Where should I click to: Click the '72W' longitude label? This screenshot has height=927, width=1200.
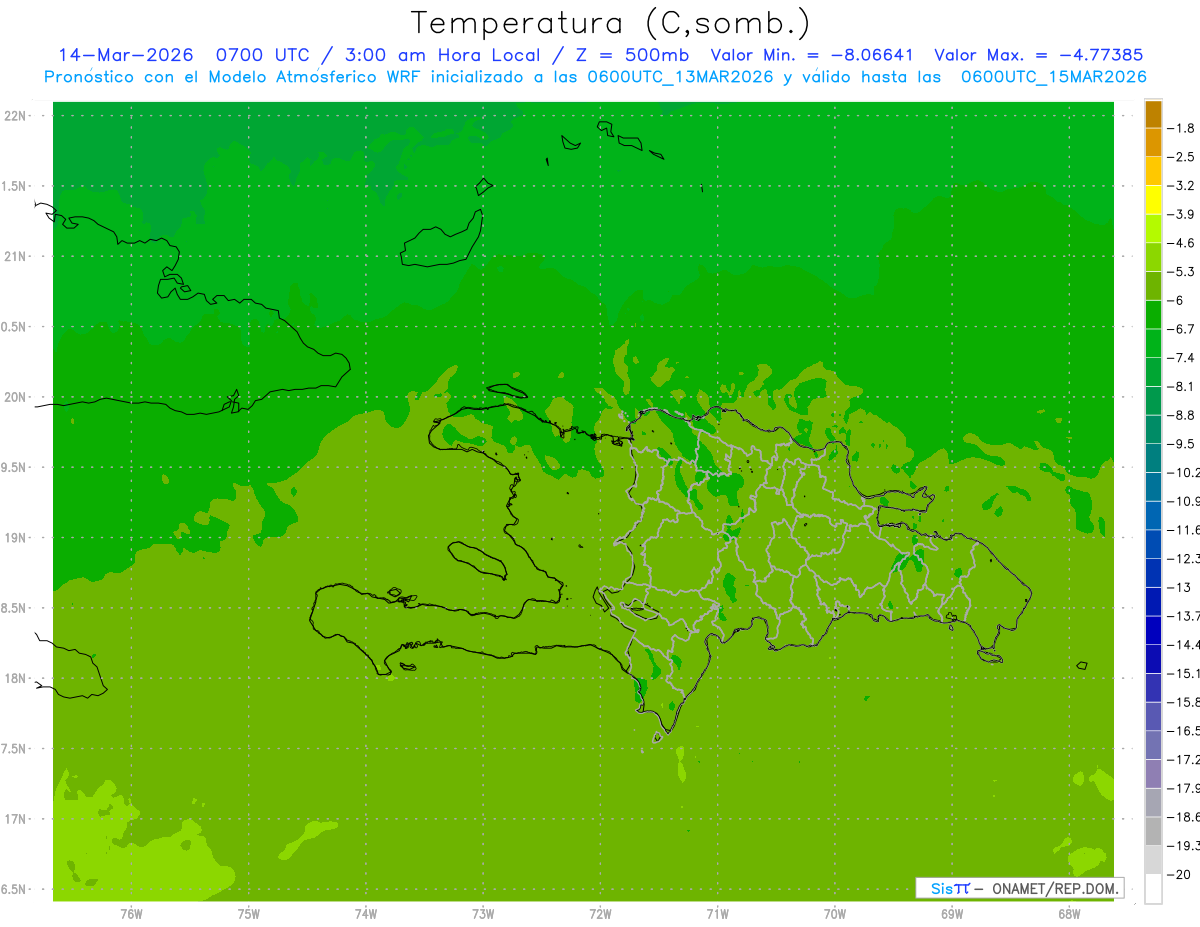click(600, 913)
